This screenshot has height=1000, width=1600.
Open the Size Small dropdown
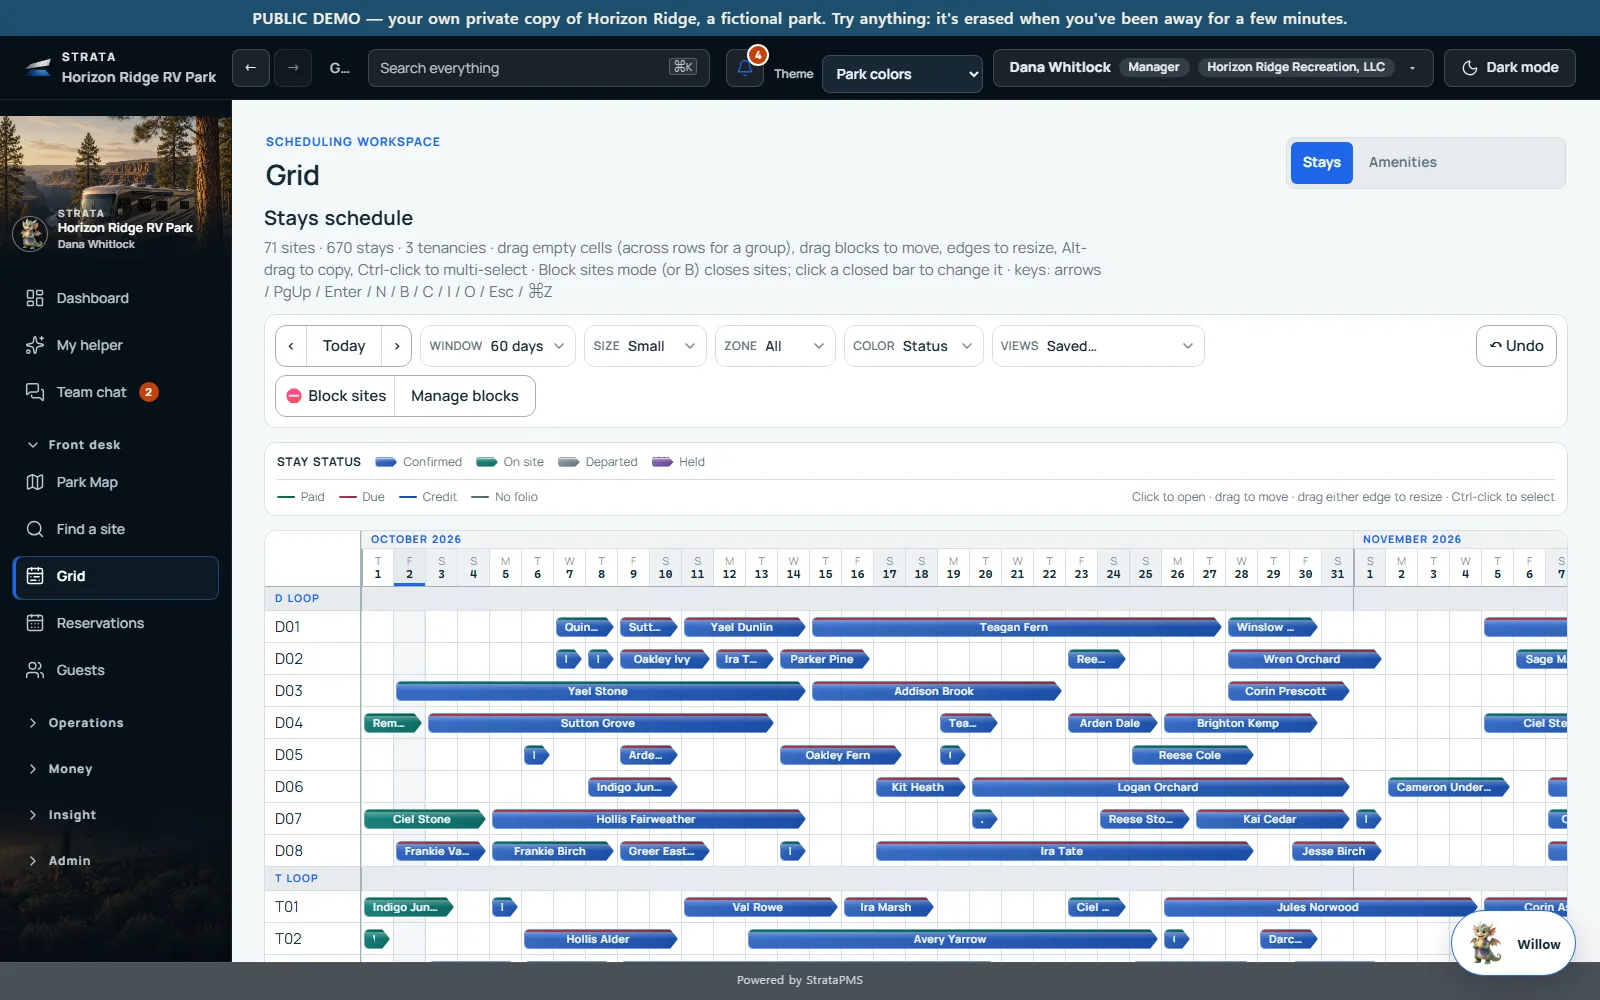(x=645, y=346)
